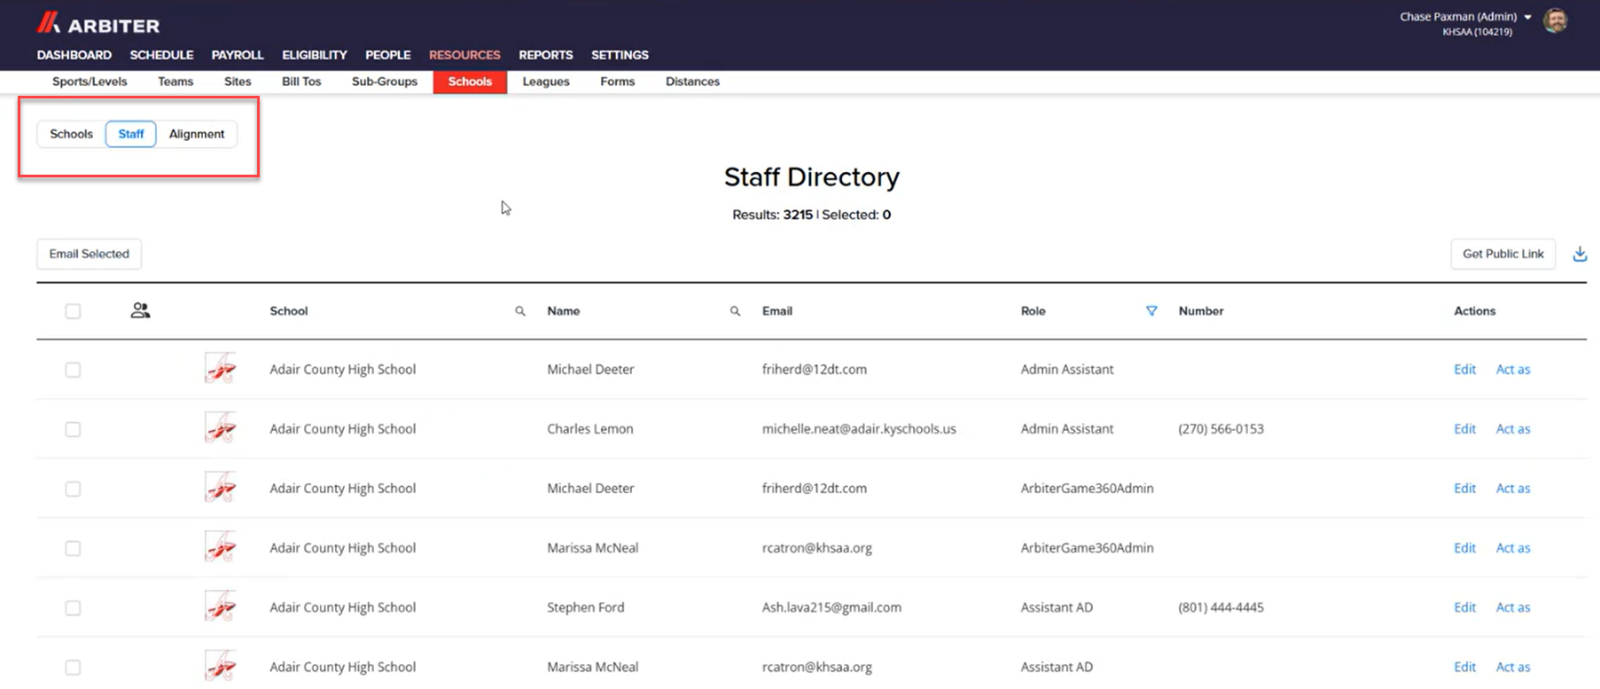Switch to the Schools segmented view
Image resolution: width=1600 pixels, height=689 pixels.
(x=71, y=134)
